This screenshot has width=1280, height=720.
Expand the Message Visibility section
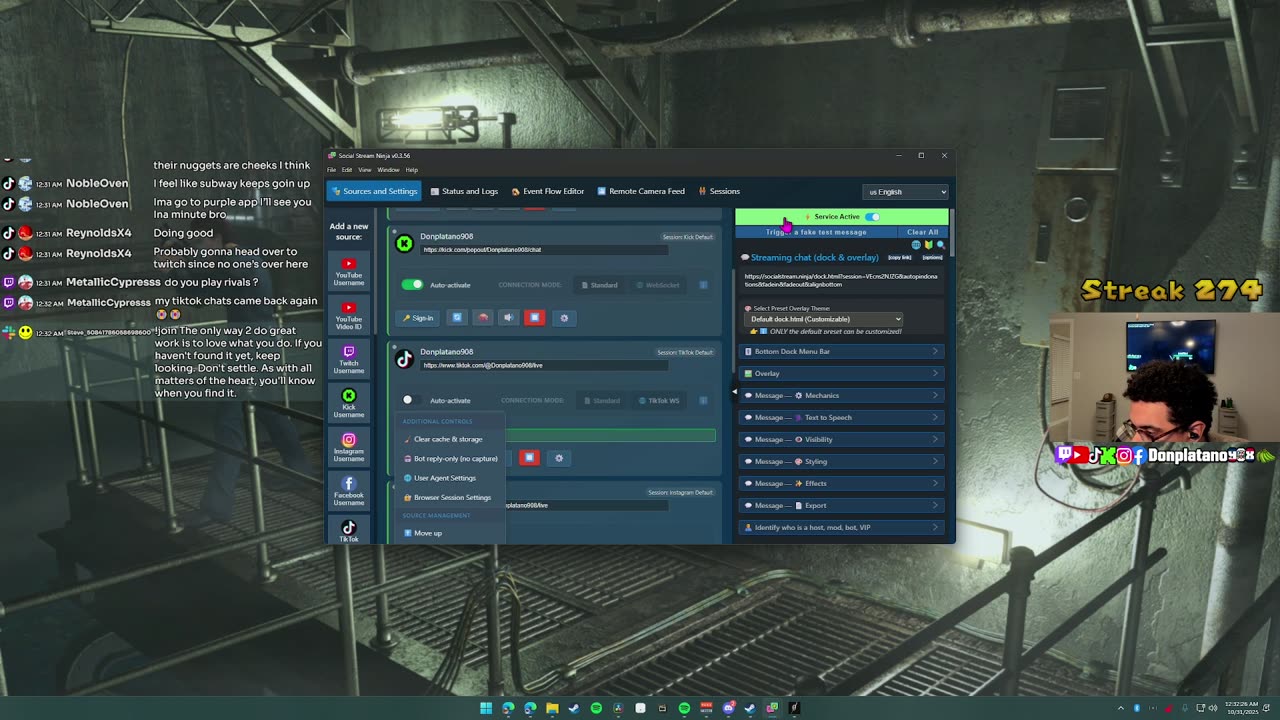point(841,439)
